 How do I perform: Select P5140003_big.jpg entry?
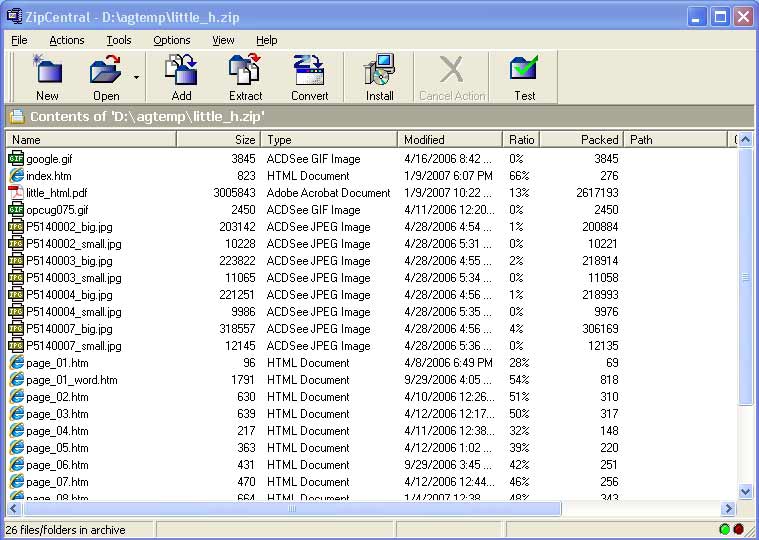tap(69, 261)
